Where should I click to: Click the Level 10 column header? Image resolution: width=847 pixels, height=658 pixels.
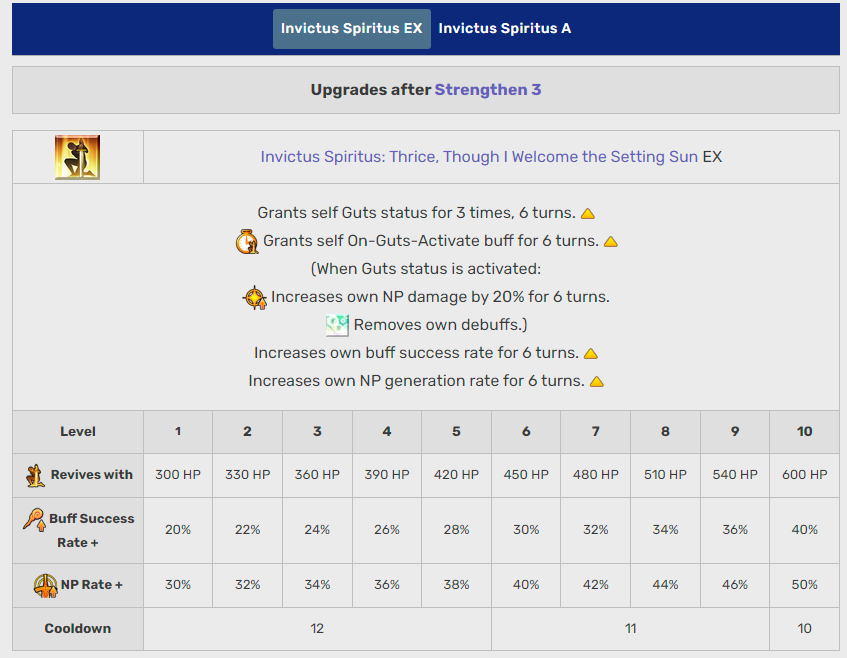click(804, 432)
